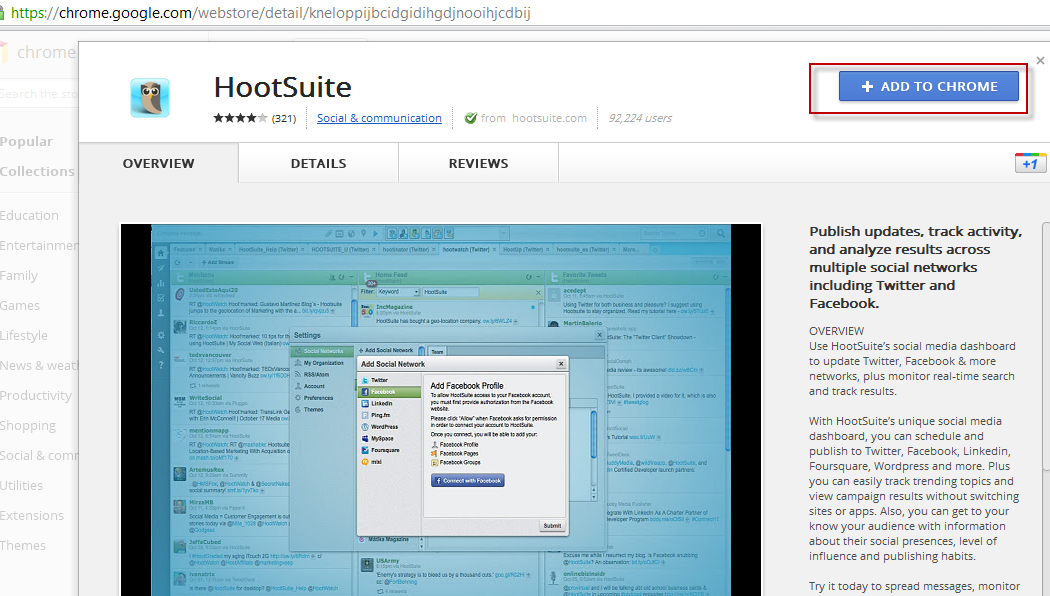The width and height of the screenshot is (1050, 596).
Task: Open Extensions in the store sidebar
Action: [x=32, y=516]
